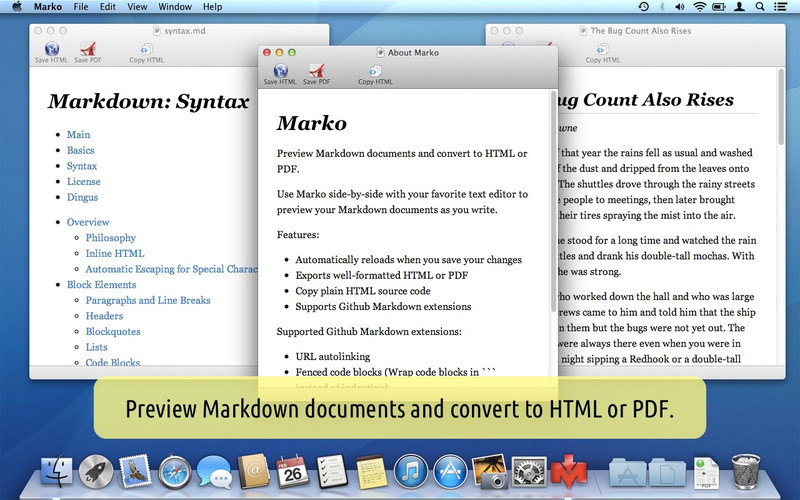Open Reminders checklist icon in Dock
Image resolution: width=800 pixels, height=500 pixels.
pos(332,471)
